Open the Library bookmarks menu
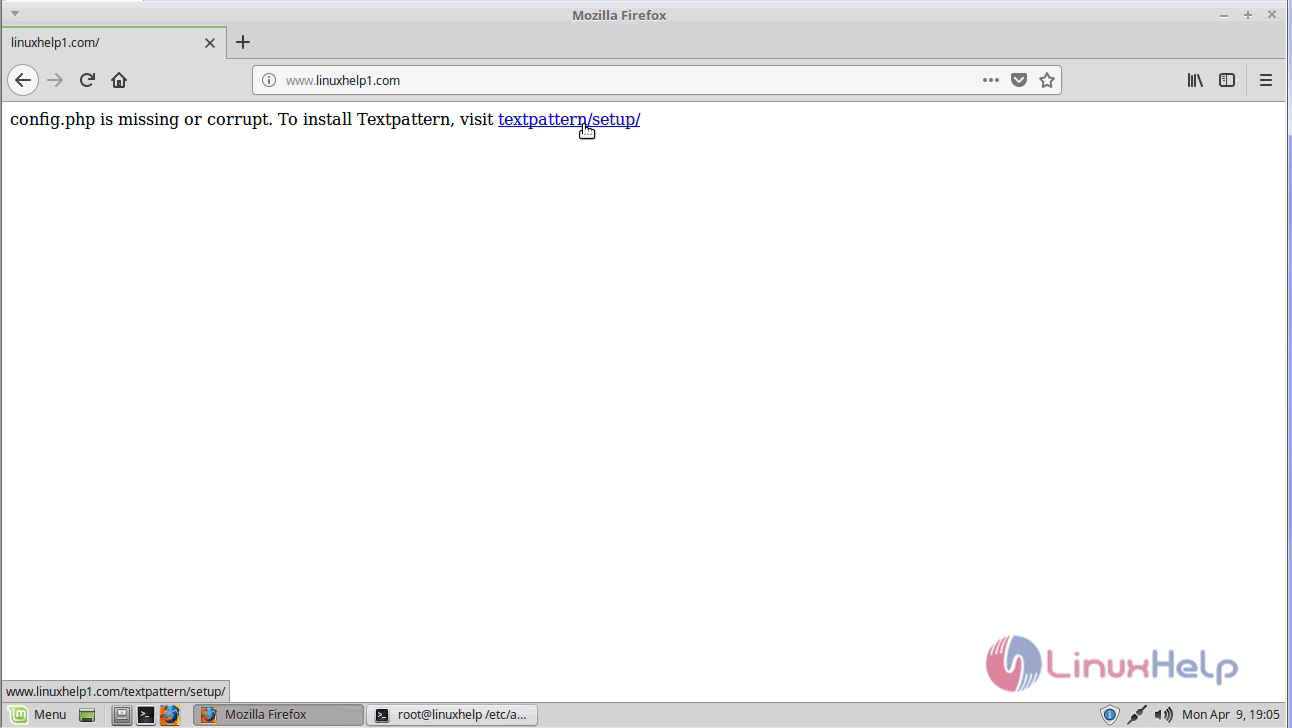The width and height of the screenshot is (1292, 728). point(1195,80)
